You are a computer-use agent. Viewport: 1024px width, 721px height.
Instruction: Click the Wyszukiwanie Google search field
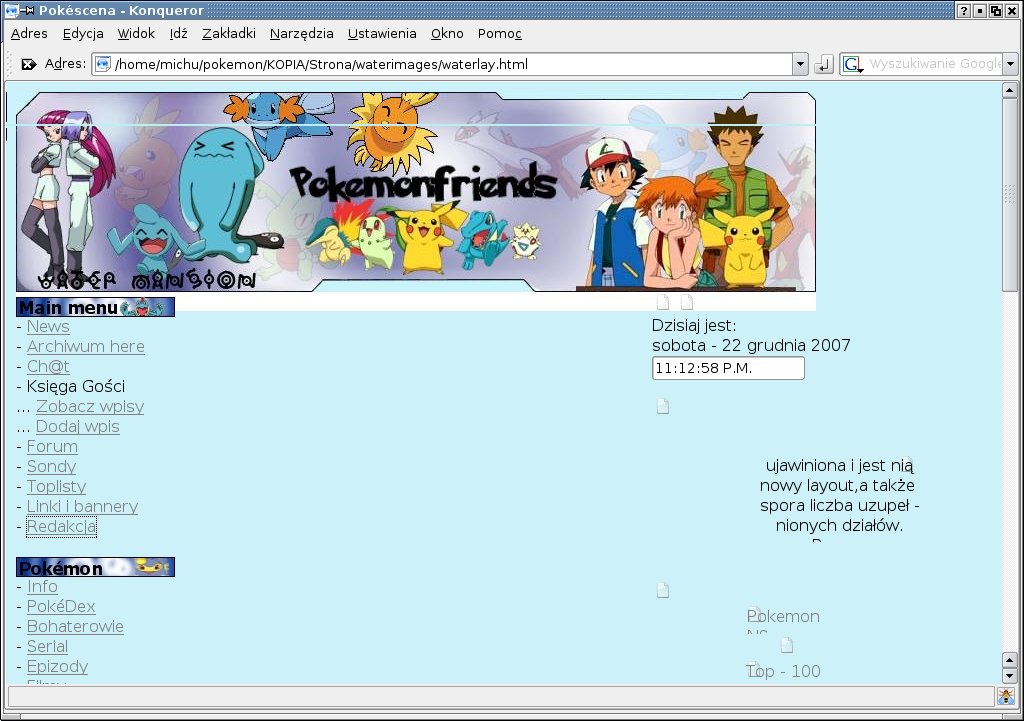click(x=933, y=64)
